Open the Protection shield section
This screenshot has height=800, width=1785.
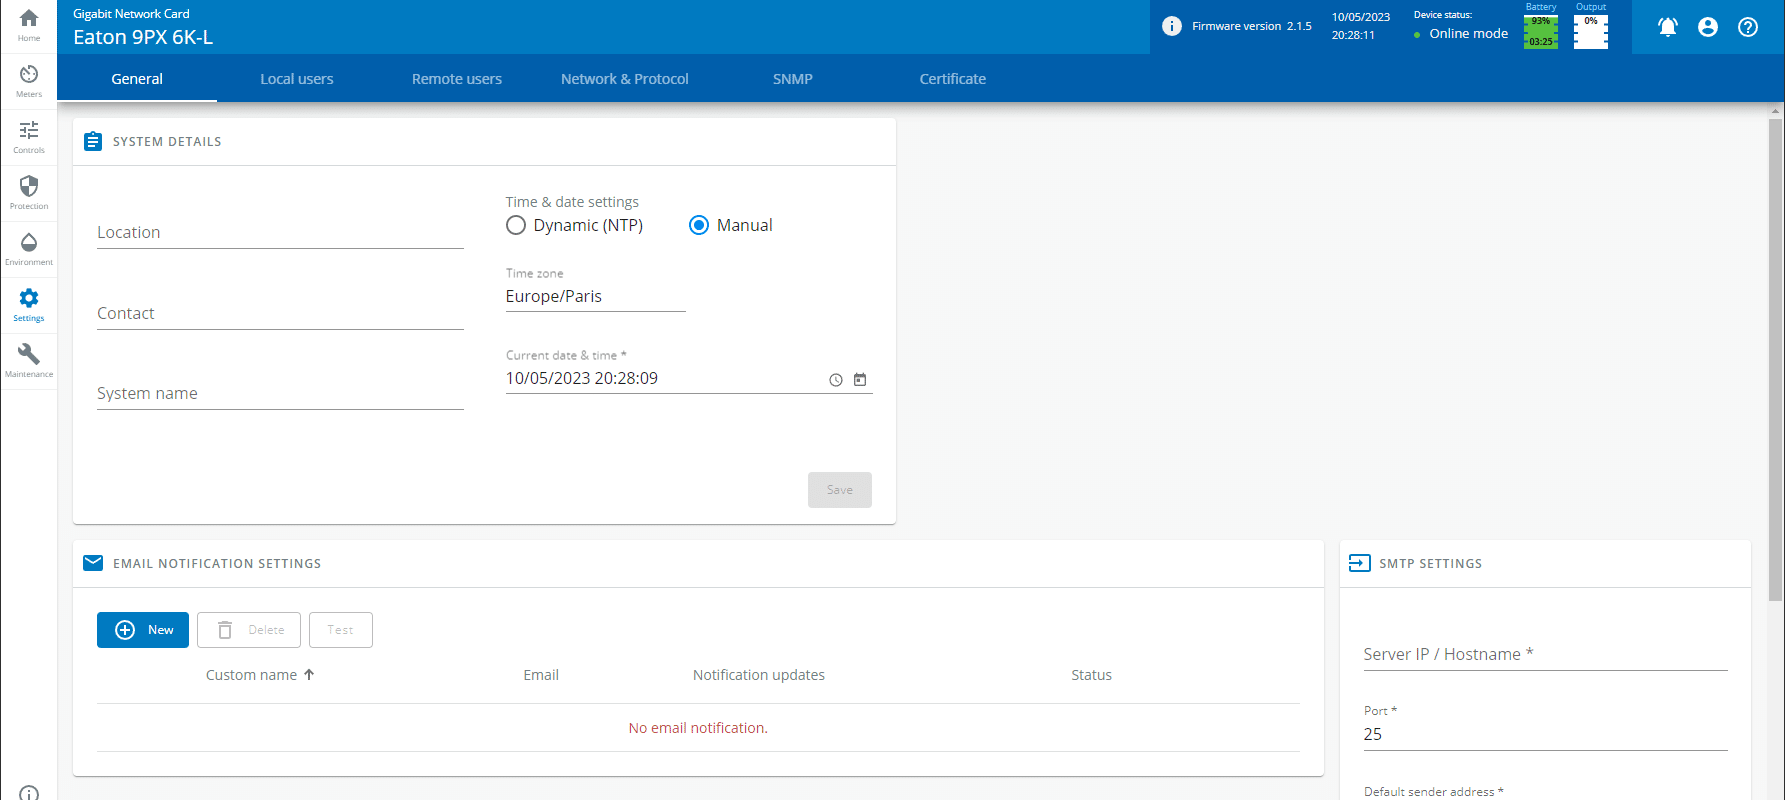(x=29, y=193)
